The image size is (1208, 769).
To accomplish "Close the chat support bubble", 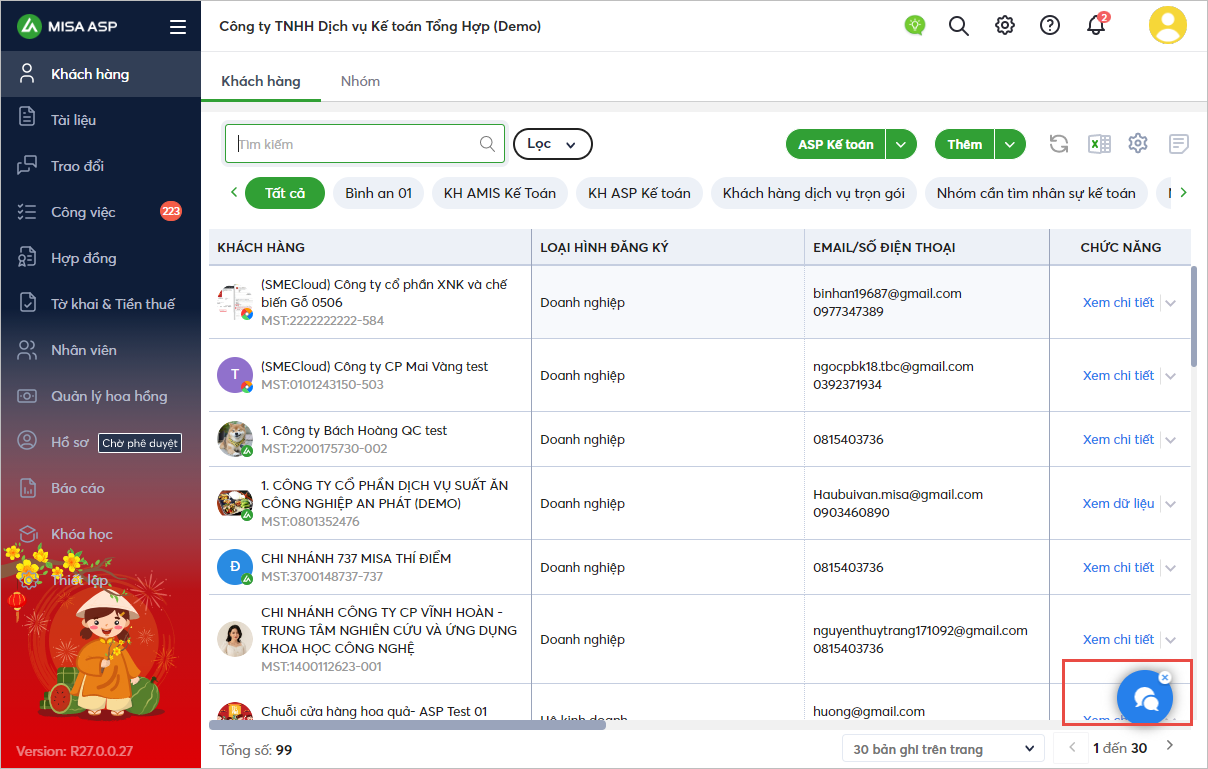I will tap(1165, 677).
